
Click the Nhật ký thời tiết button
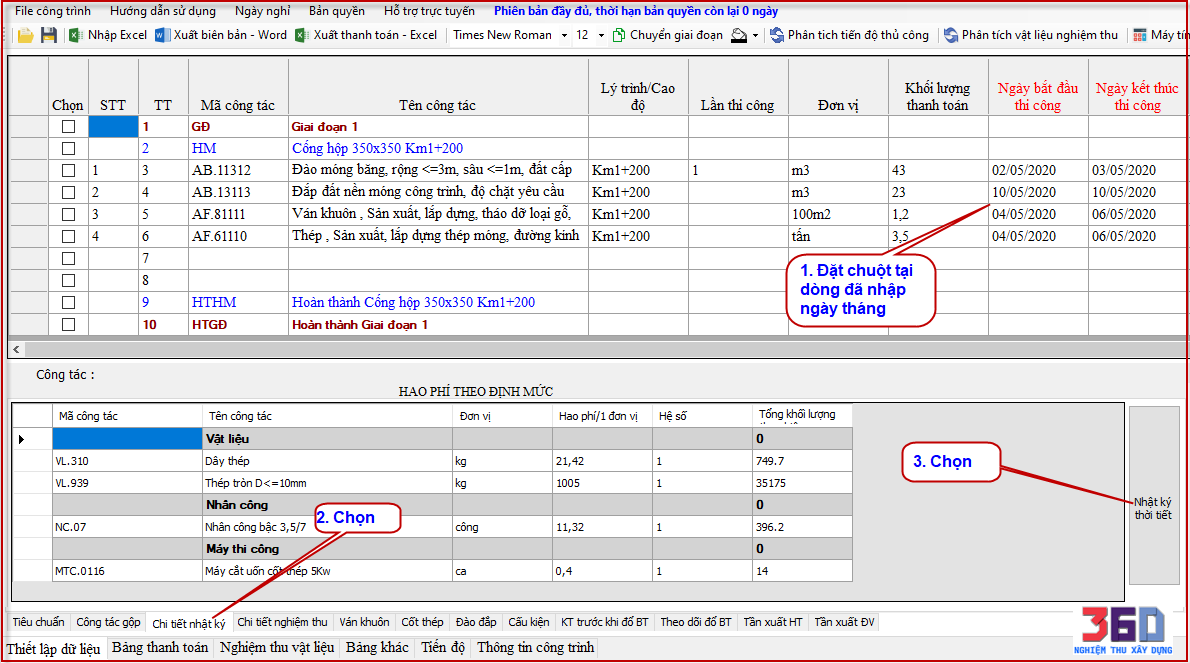1154,495
